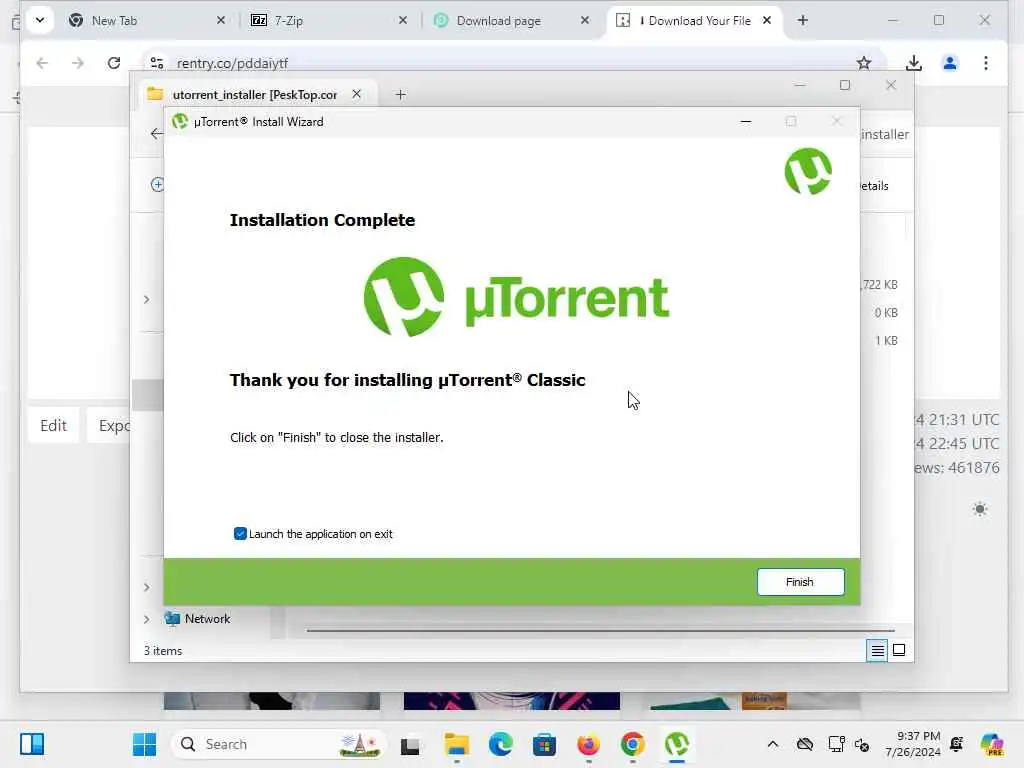Toggle Launch the application on exit checkbox
Screen dimensions: 1024x768
240,534
